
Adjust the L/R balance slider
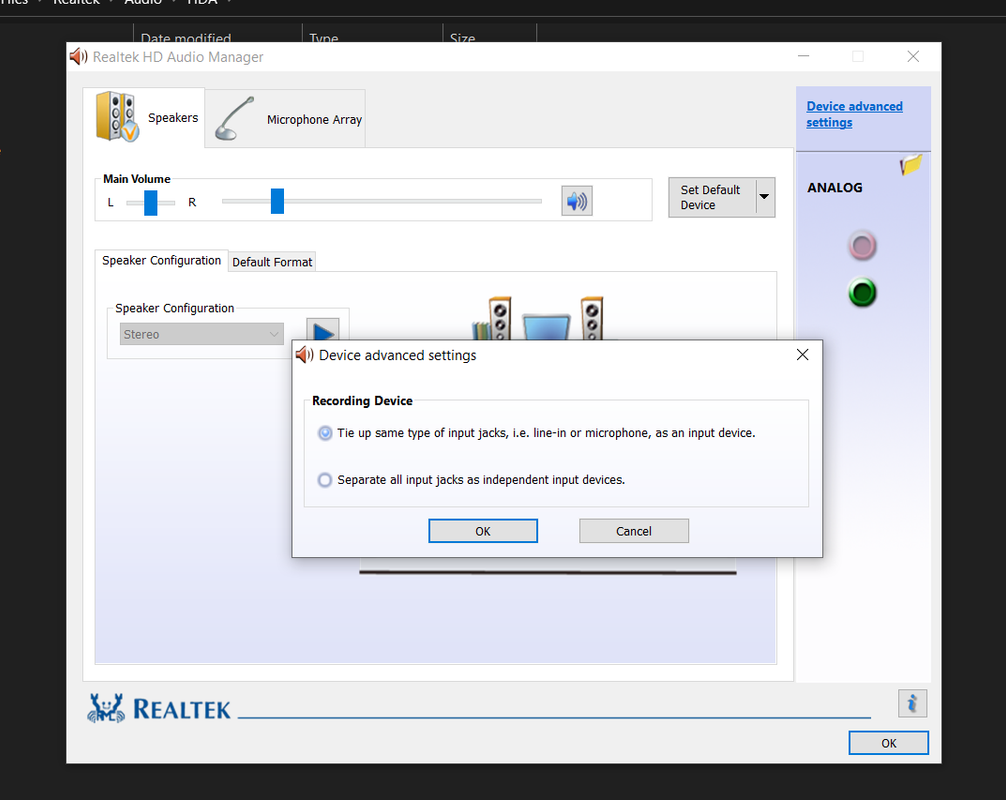151,202
